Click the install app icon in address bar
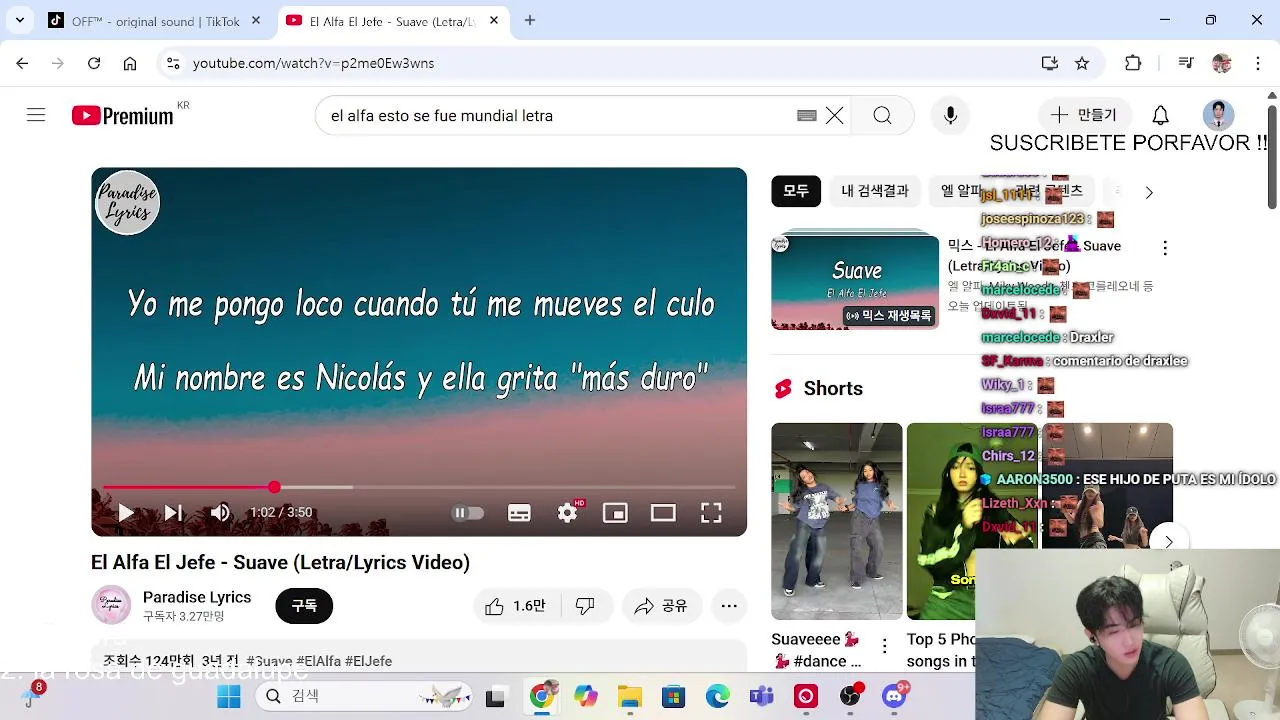The image size is (1280, 720). (x=1049, y=63)
